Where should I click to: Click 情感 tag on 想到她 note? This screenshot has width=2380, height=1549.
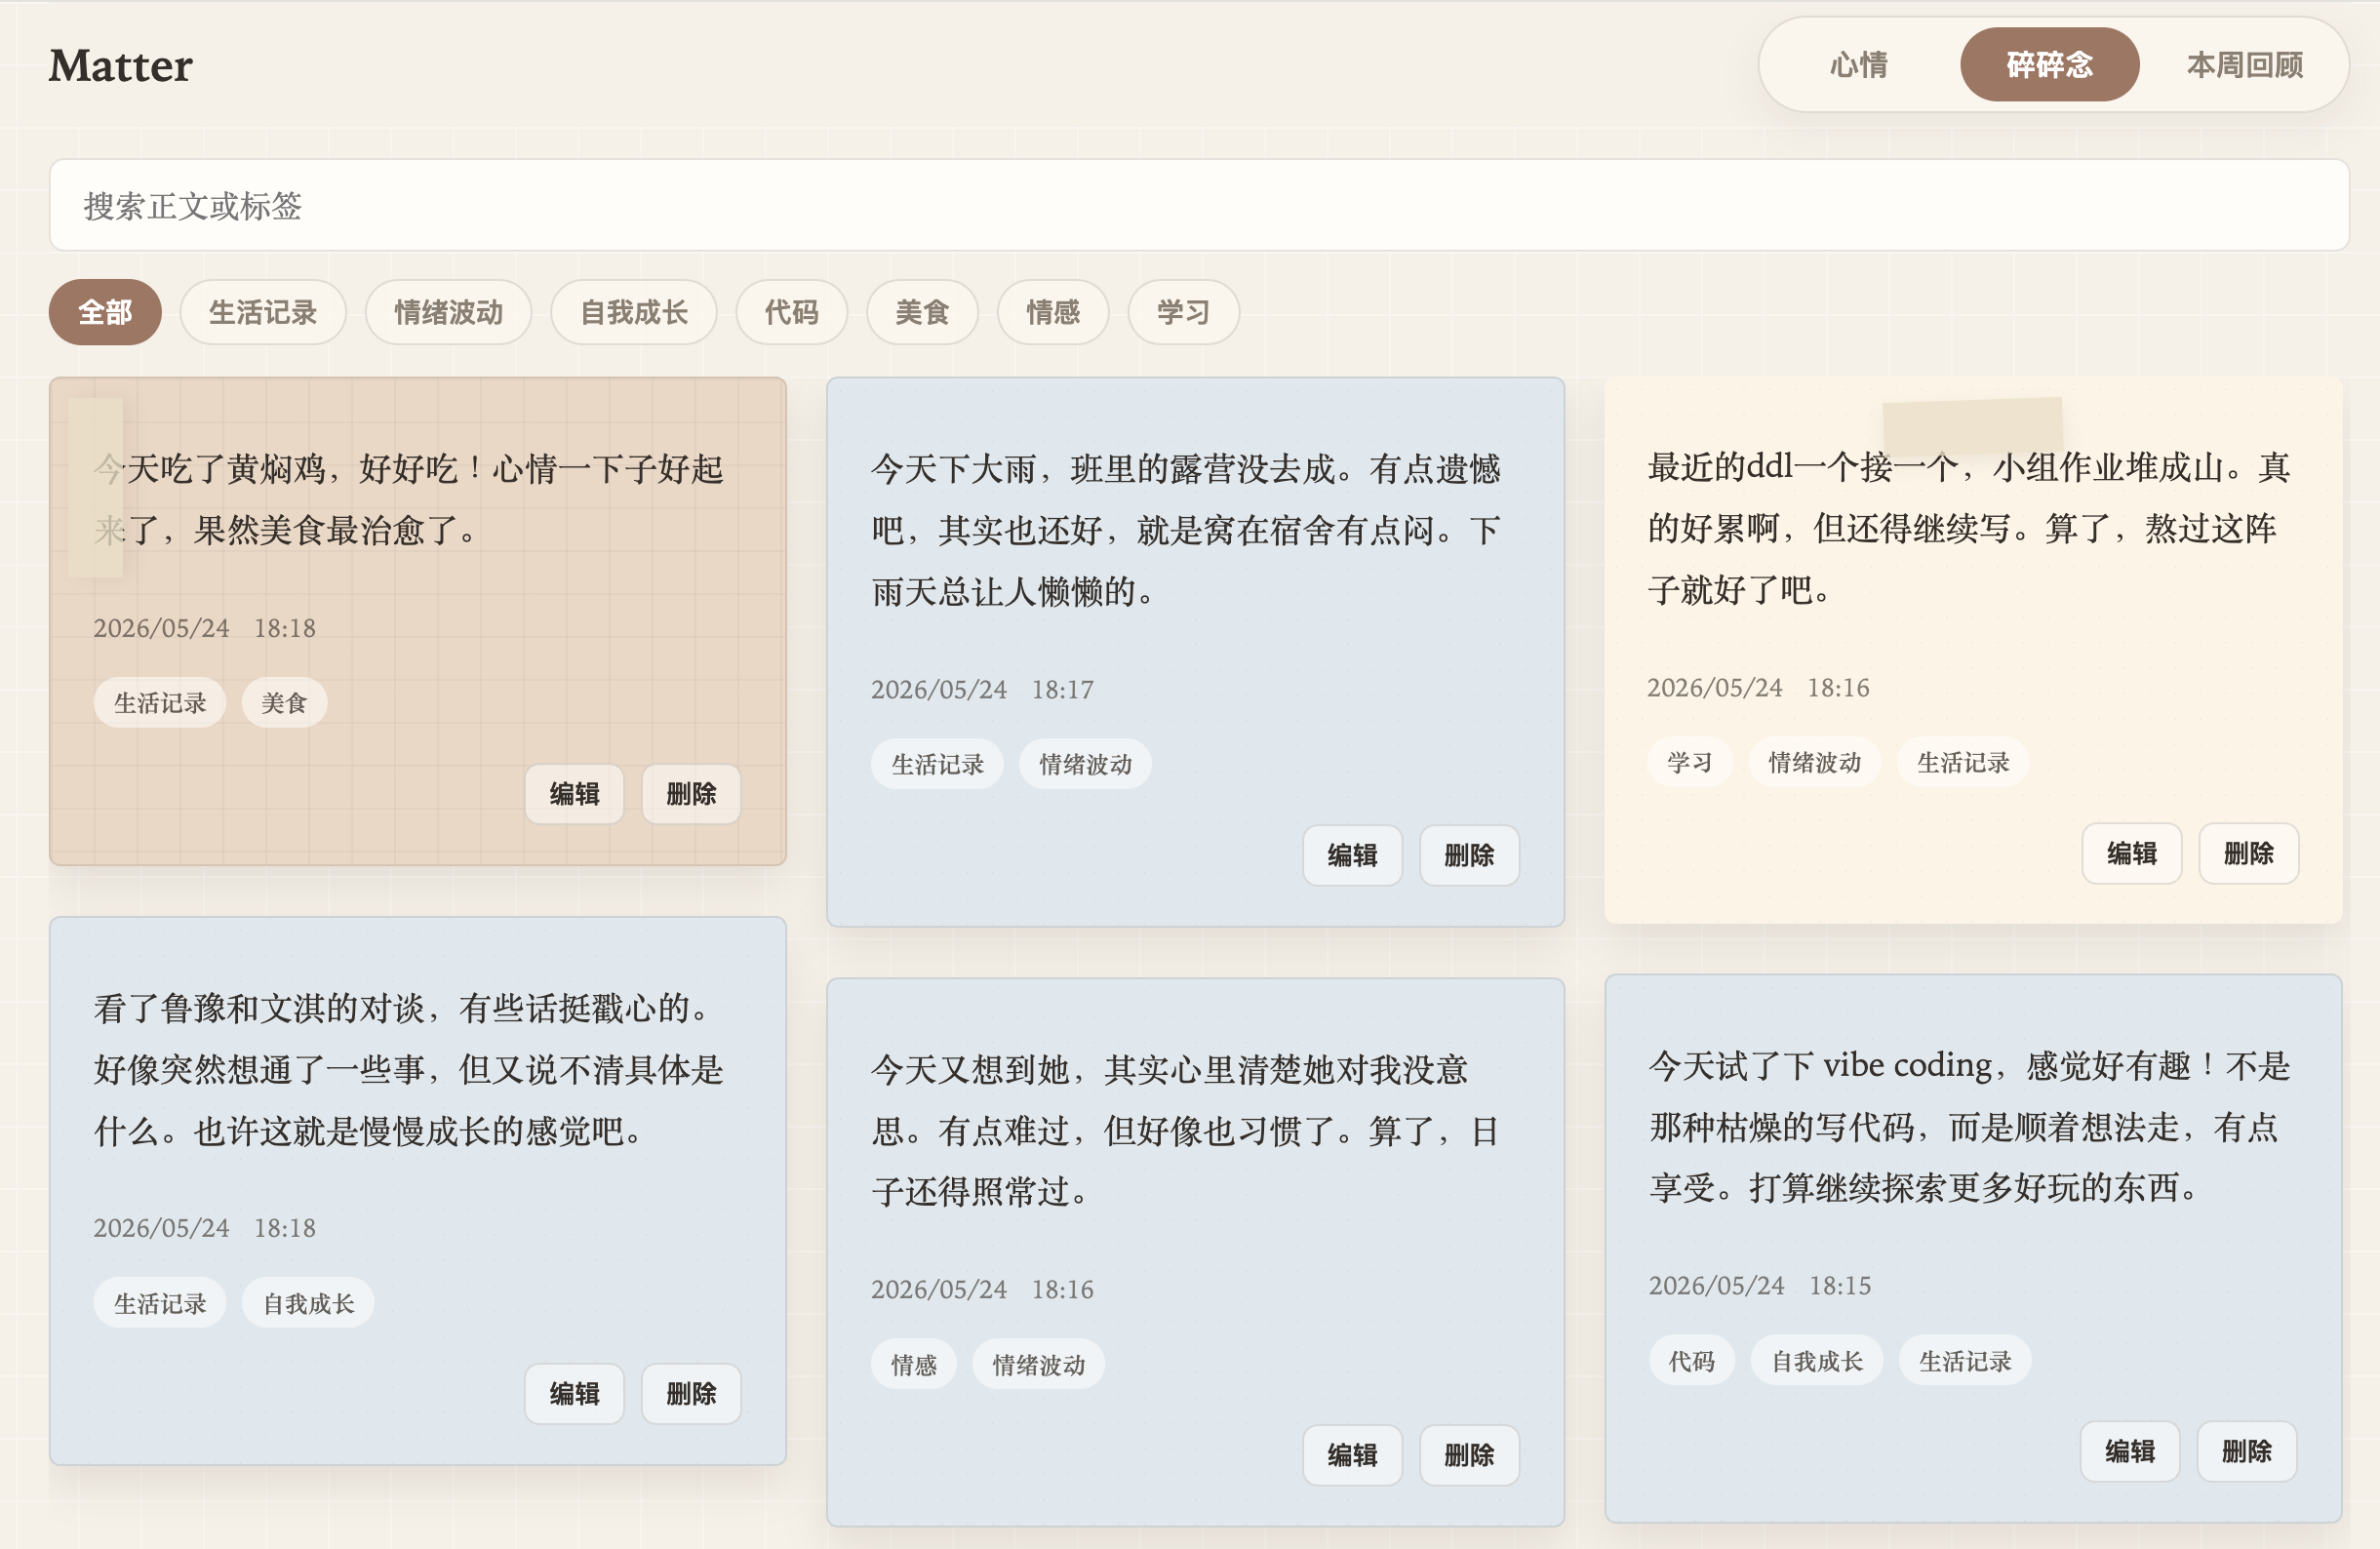click(914, 1365)
